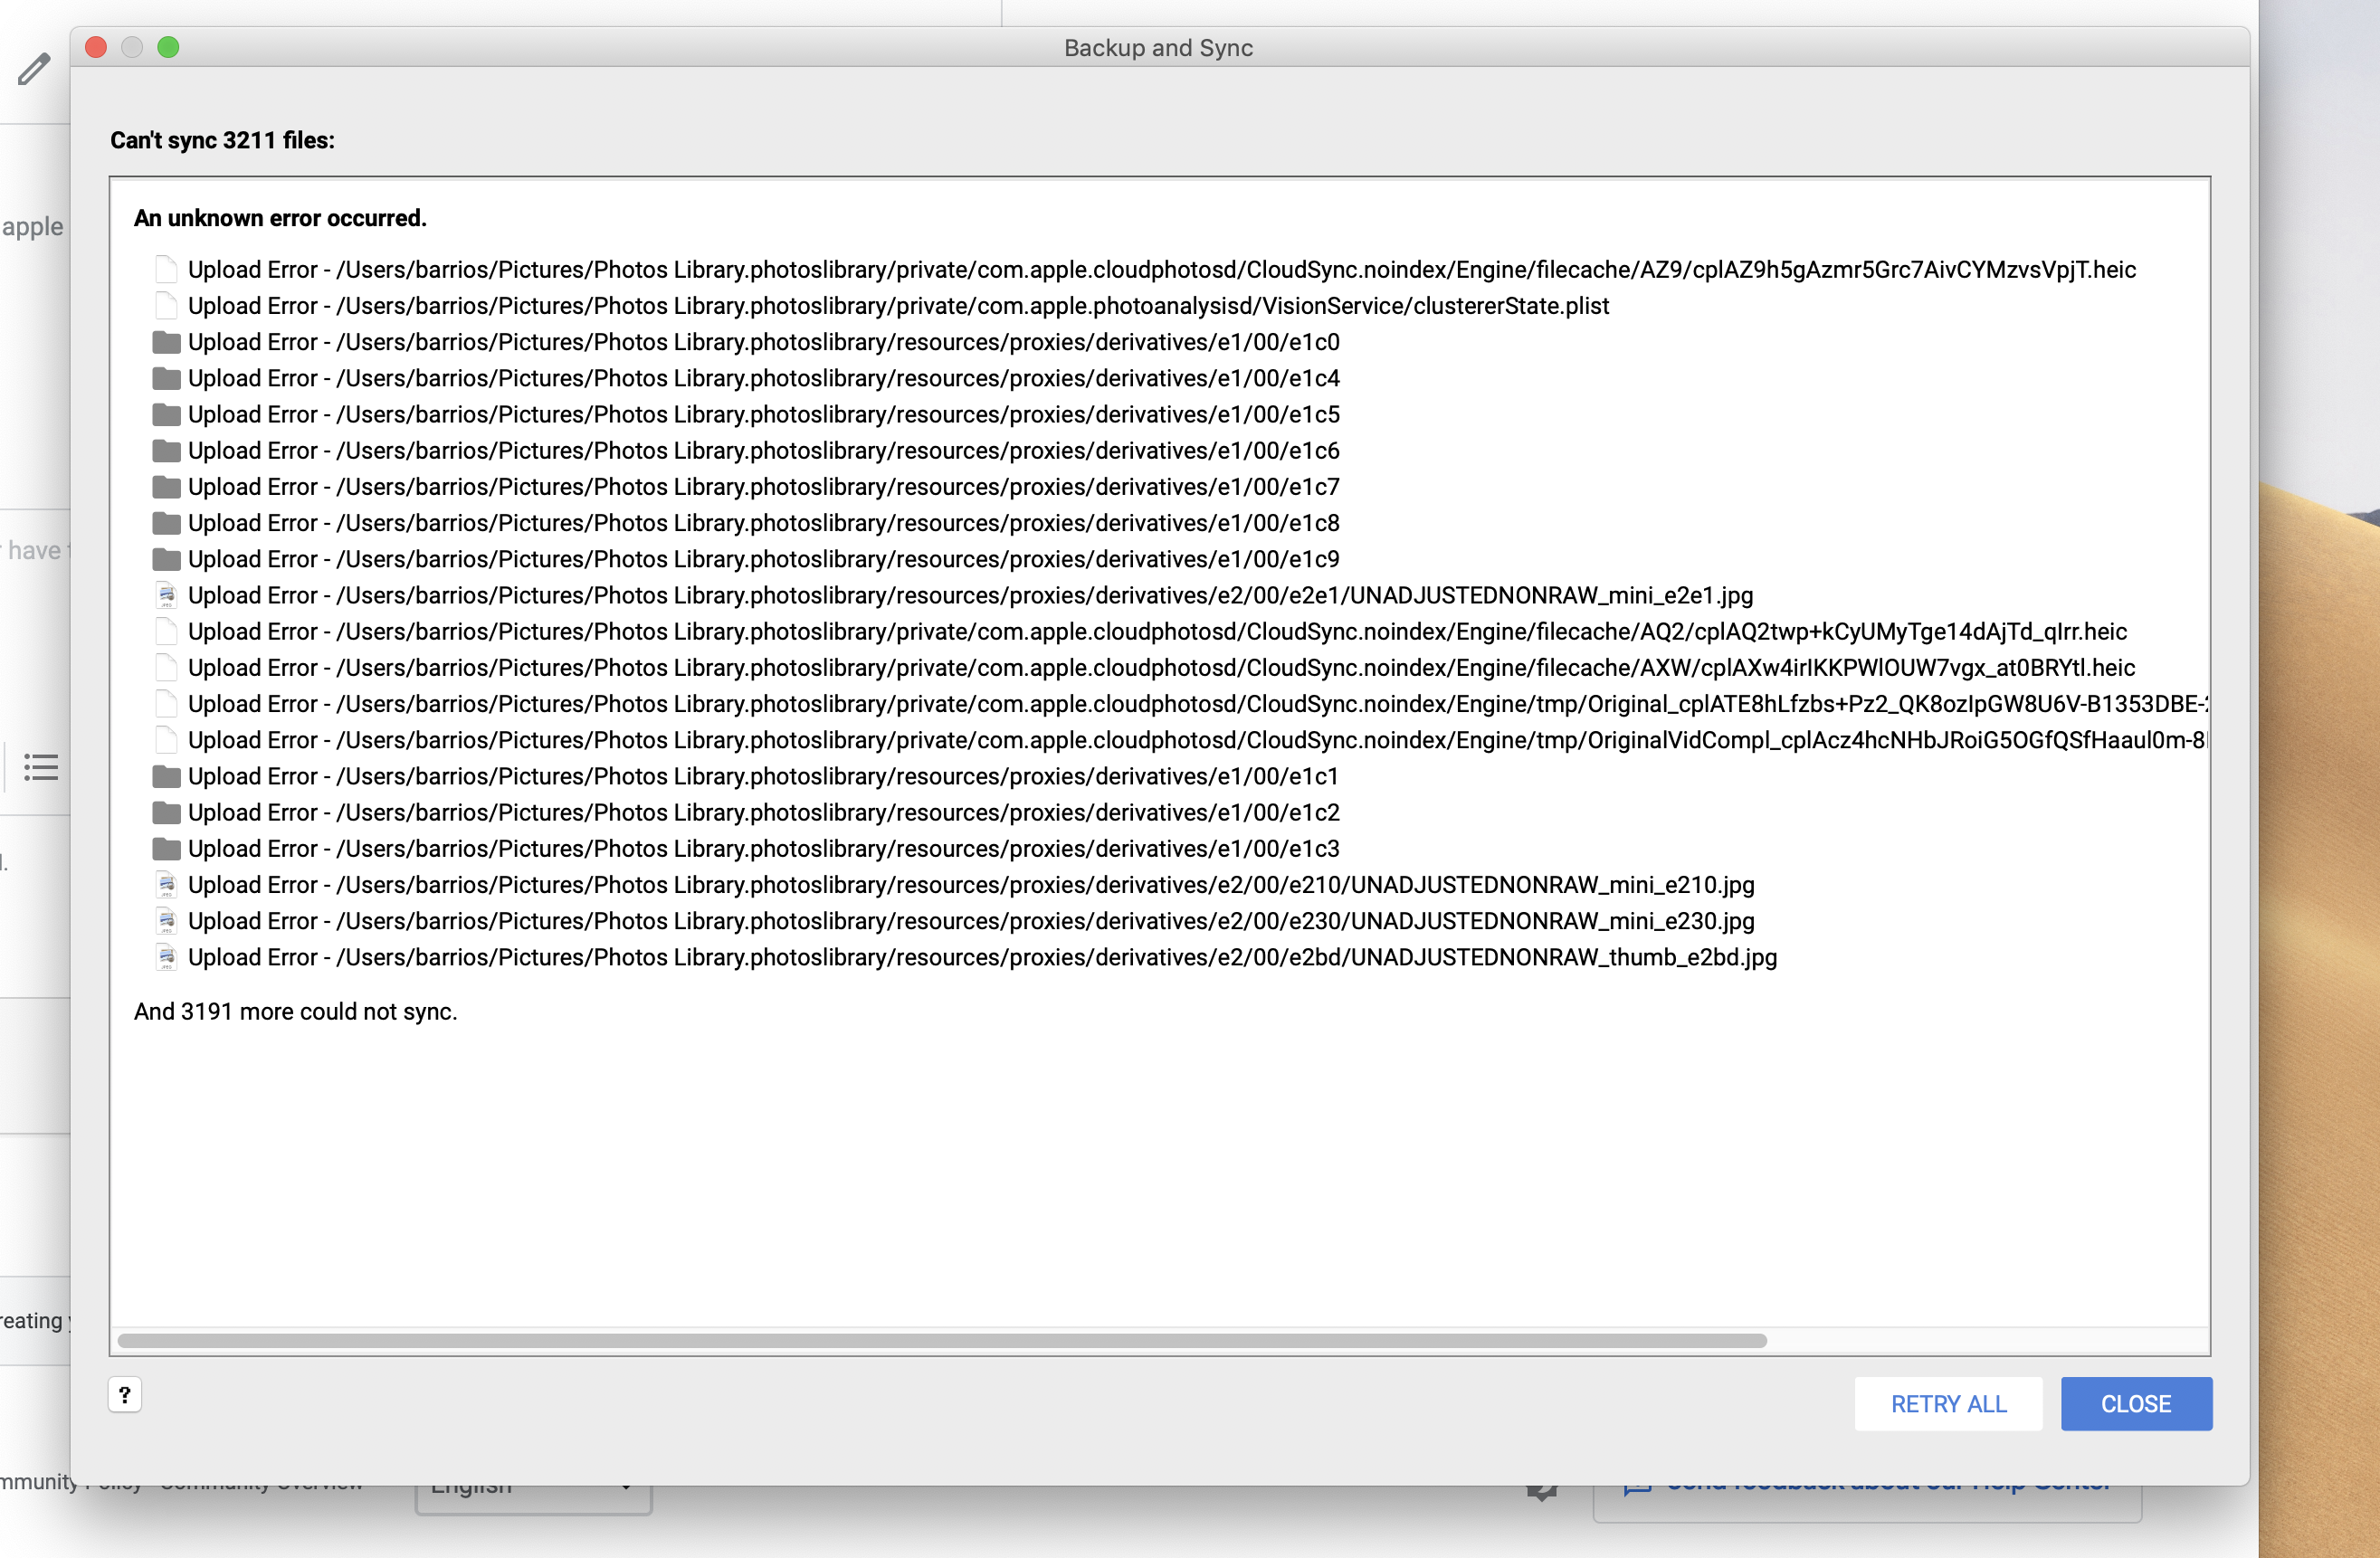The height and width of the screenshot is (1558, 2380).
Task: Click the macOS yellow minimize window button
Action: tap(134, 47)
